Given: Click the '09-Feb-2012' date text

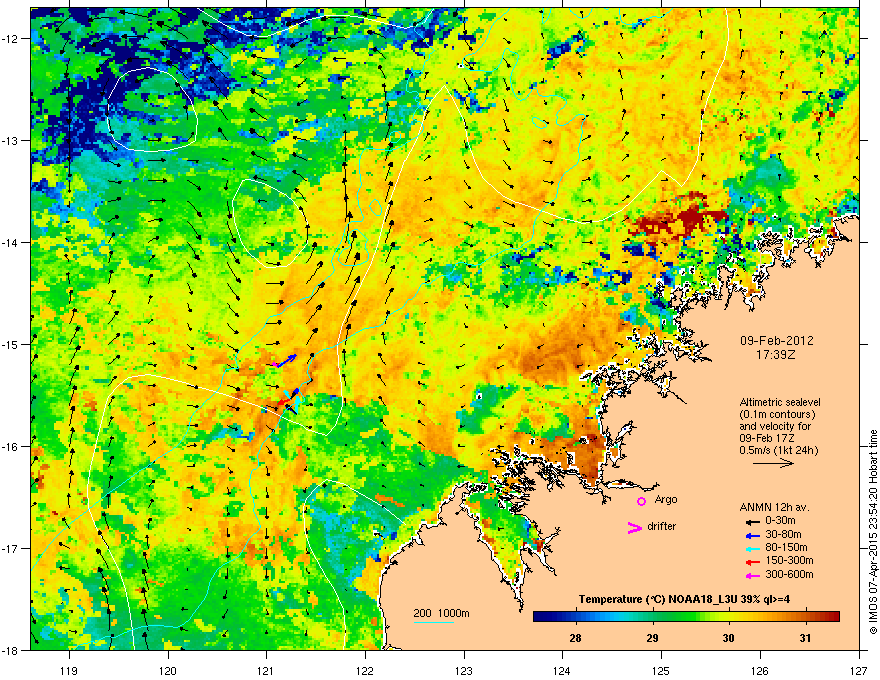Looking at the screenshot, I should pos(776,341).
